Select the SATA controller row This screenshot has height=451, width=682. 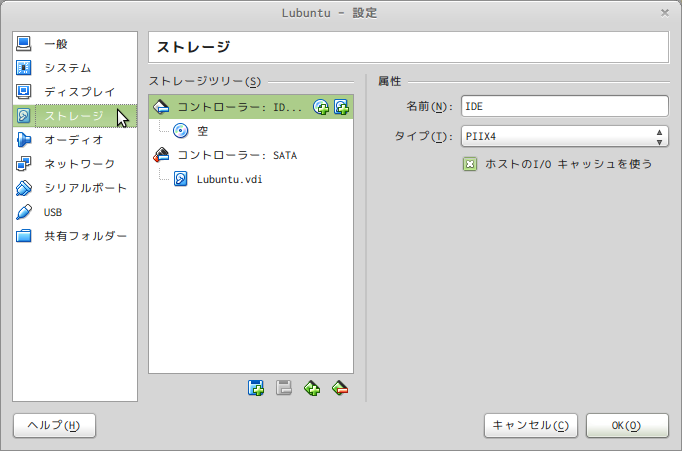[x=251, y=155]
